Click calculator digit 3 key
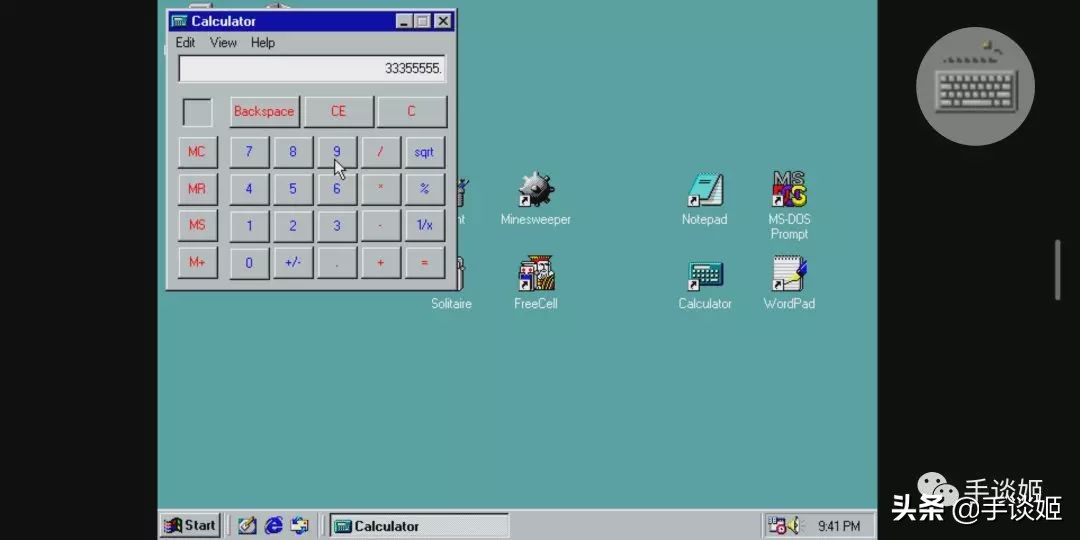Viewport: 1080px width, 540px height. point(337,226)
